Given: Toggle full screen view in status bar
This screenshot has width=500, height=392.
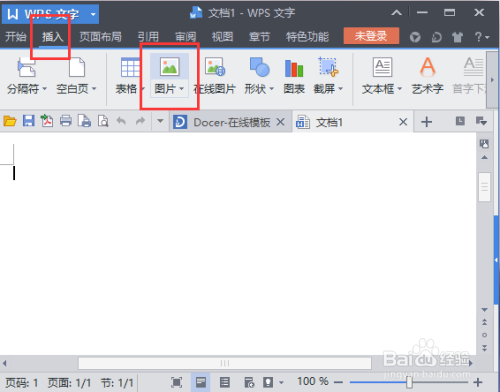Looking at the screenshot, I should (x=176, y=382).
